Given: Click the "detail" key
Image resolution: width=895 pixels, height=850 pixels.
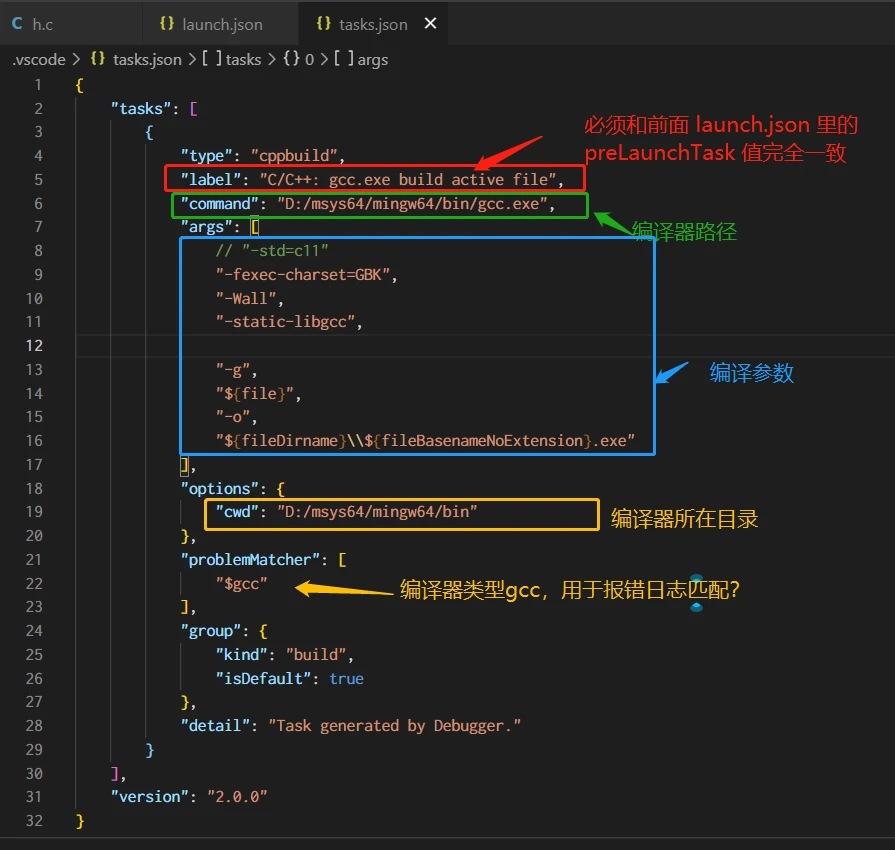Looking at the screenshot, I should (215, 726).
